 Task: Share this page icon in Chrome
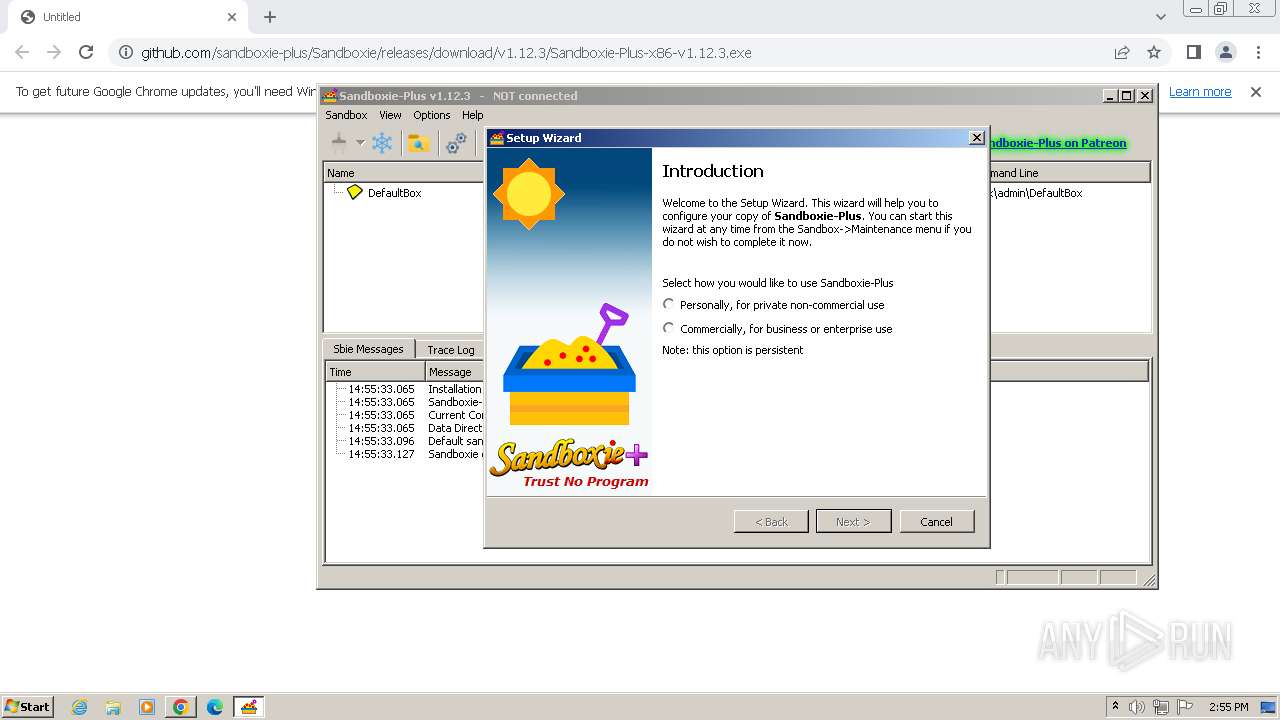click(1122, 52)
